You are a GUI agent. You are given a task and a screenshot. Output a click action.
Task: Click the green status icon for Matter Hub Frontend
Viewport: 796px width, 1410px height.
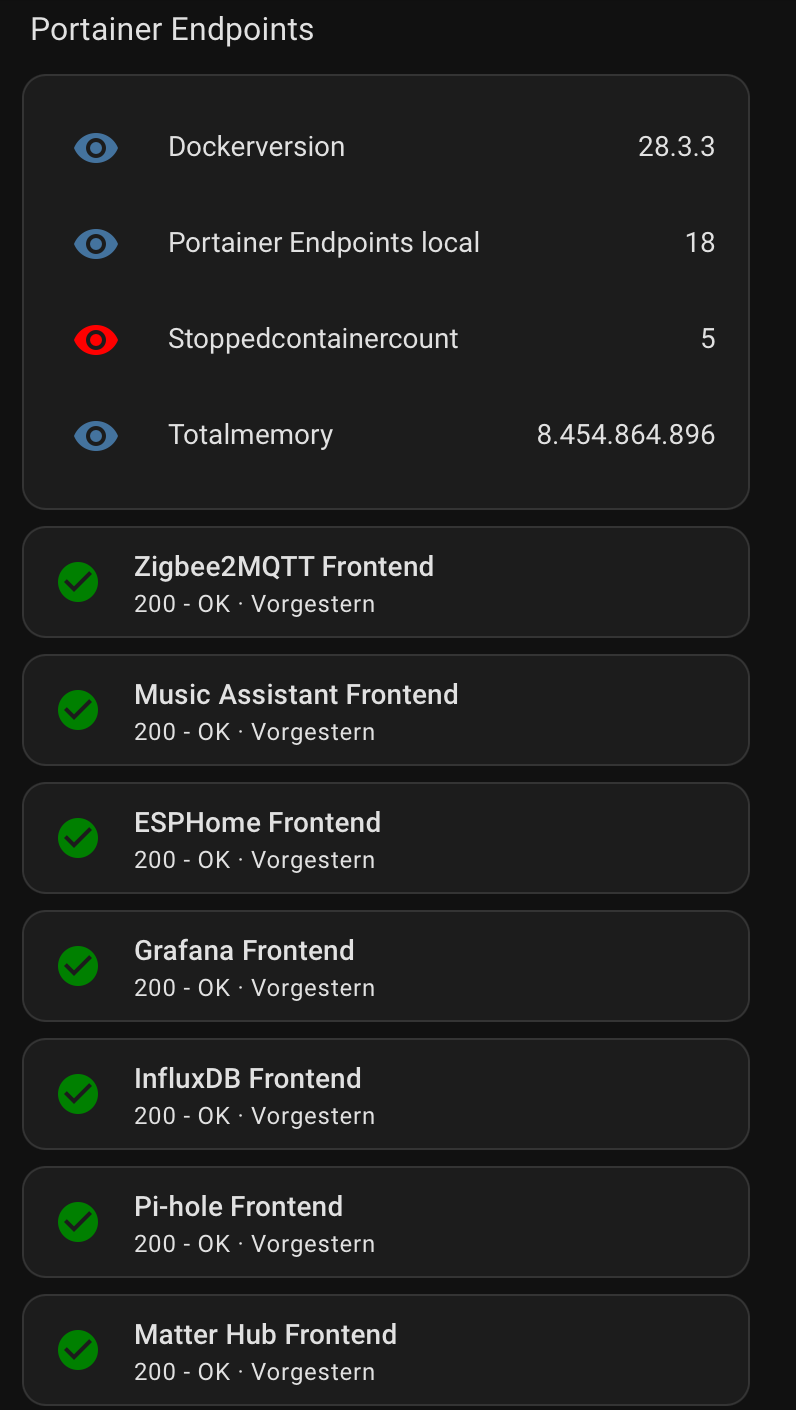[78, 1350]
